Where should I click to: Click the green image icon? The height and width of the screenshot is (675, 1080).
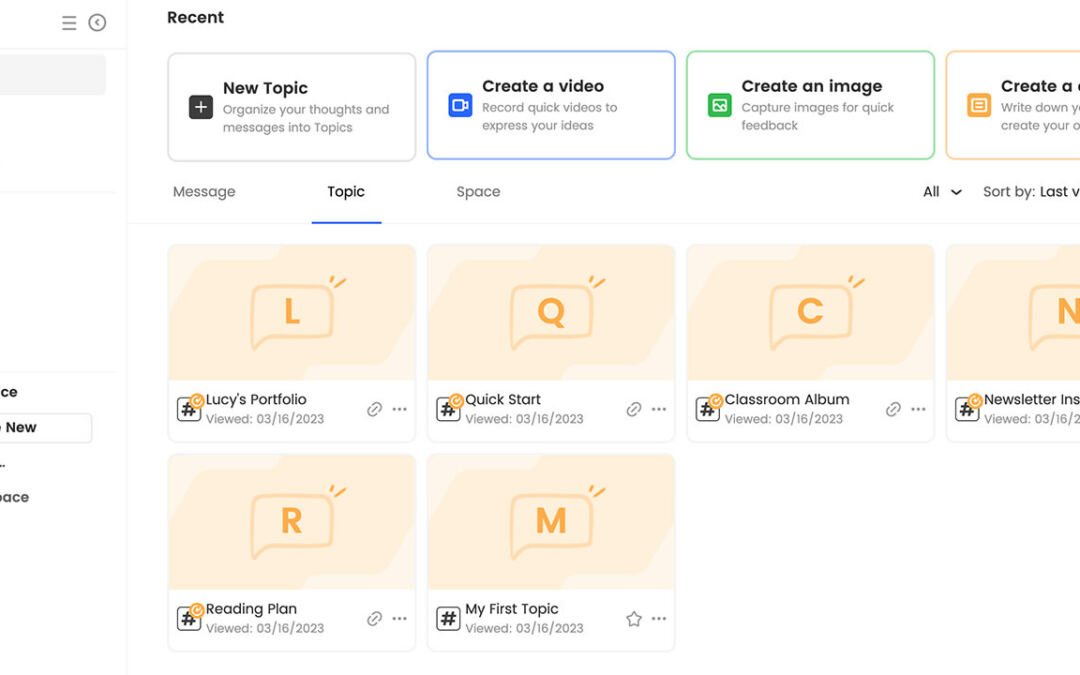(719, 105)
